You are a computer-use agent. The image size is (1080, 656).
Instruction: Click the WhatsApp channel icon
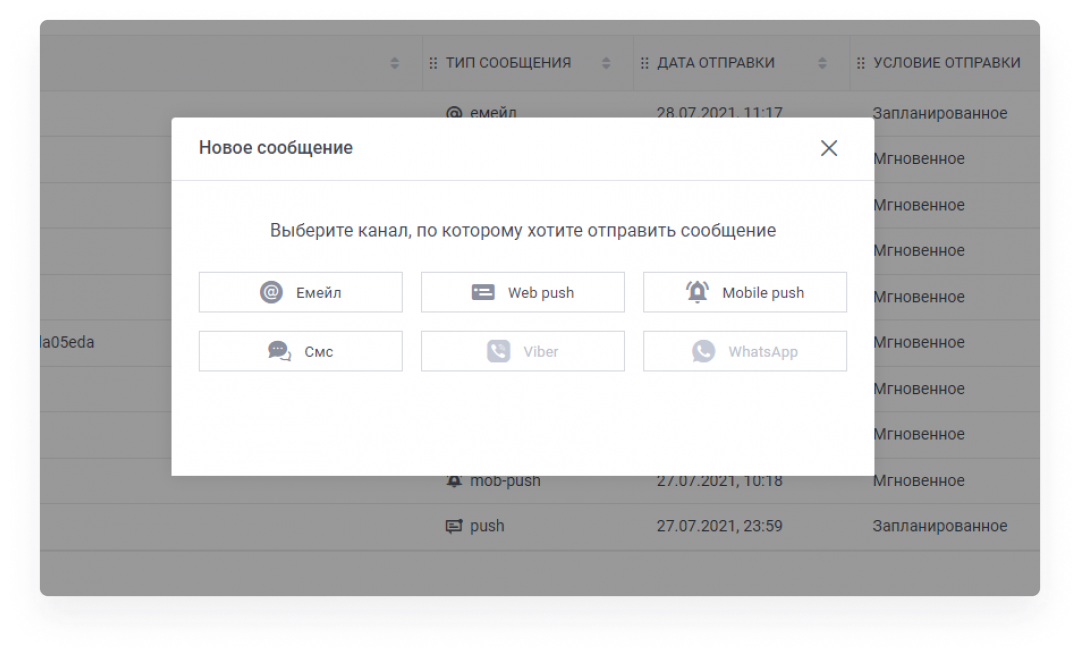[704, 352]
